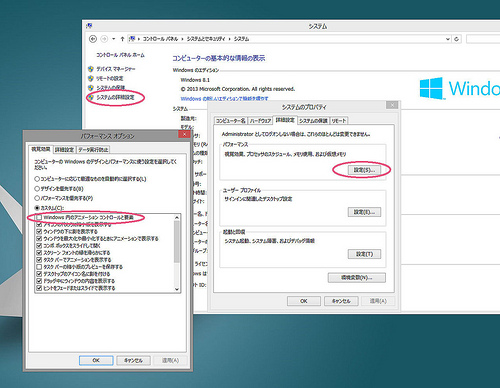Click OK in パフォーマンス オプション dialog
This screenshot has height=388, width=500.
[96, 360]
